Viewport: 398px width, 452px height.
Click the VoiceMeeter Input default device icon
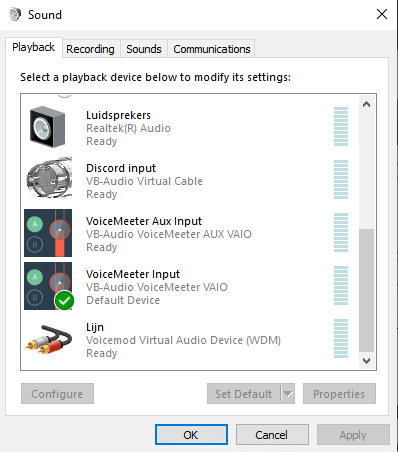click(x=49, y=286)
